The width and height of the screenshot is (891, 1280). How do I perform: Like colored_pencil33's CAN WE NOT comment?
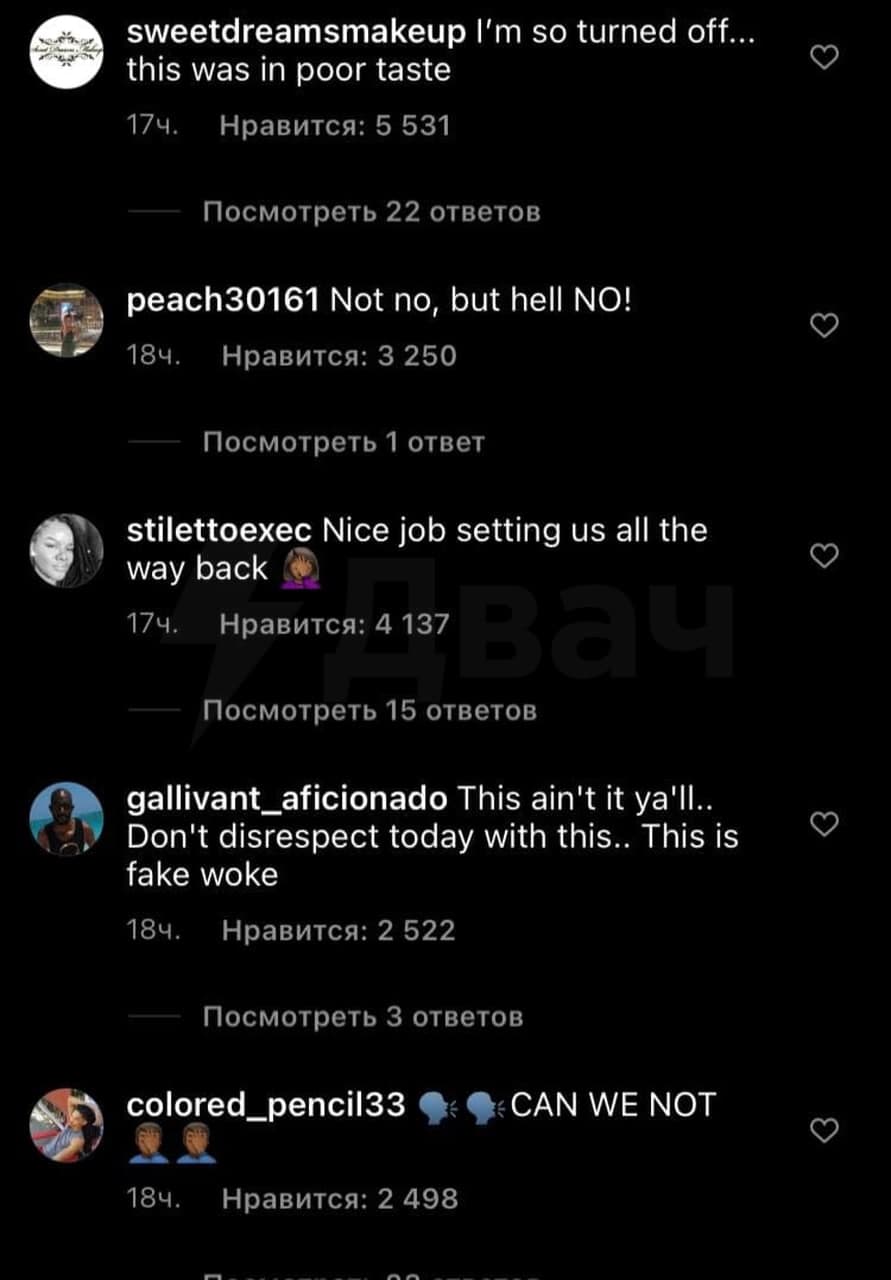[822, 1131]
